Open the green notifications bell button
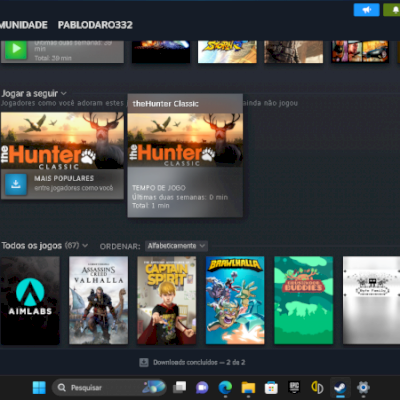Screen dimensions: 400x400 pos(393,10)
